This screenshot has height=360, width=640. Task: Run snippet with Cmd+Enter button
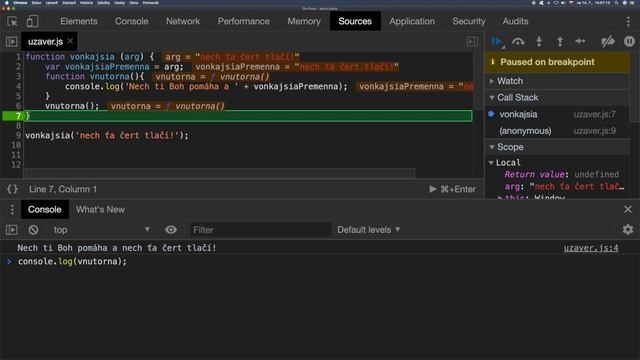point(453,189)
